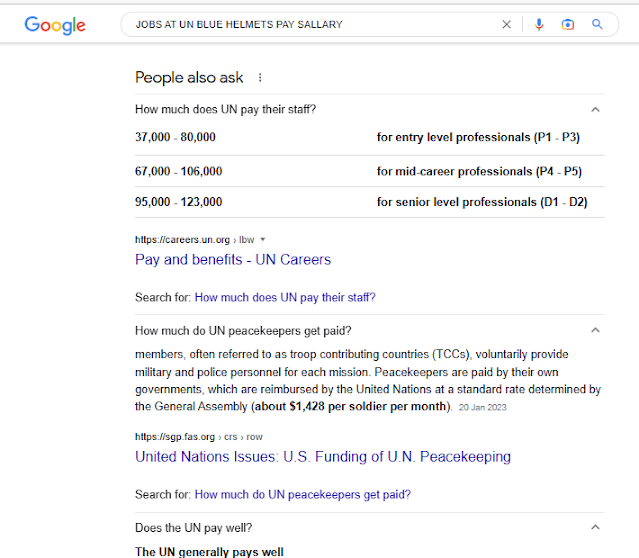Open 'Pay and benefits - UN Careers' result
The image size is (639, 558).
click(x=233, y=260)
